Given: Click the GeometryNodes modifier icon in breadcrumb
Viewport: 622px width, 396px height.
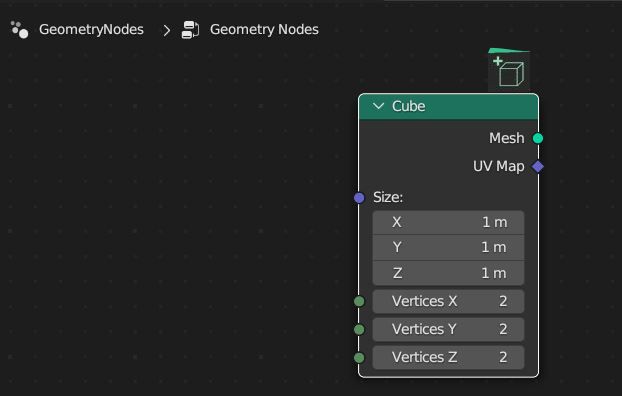Looking at the screenshot, I should click(x=19, y=30).
